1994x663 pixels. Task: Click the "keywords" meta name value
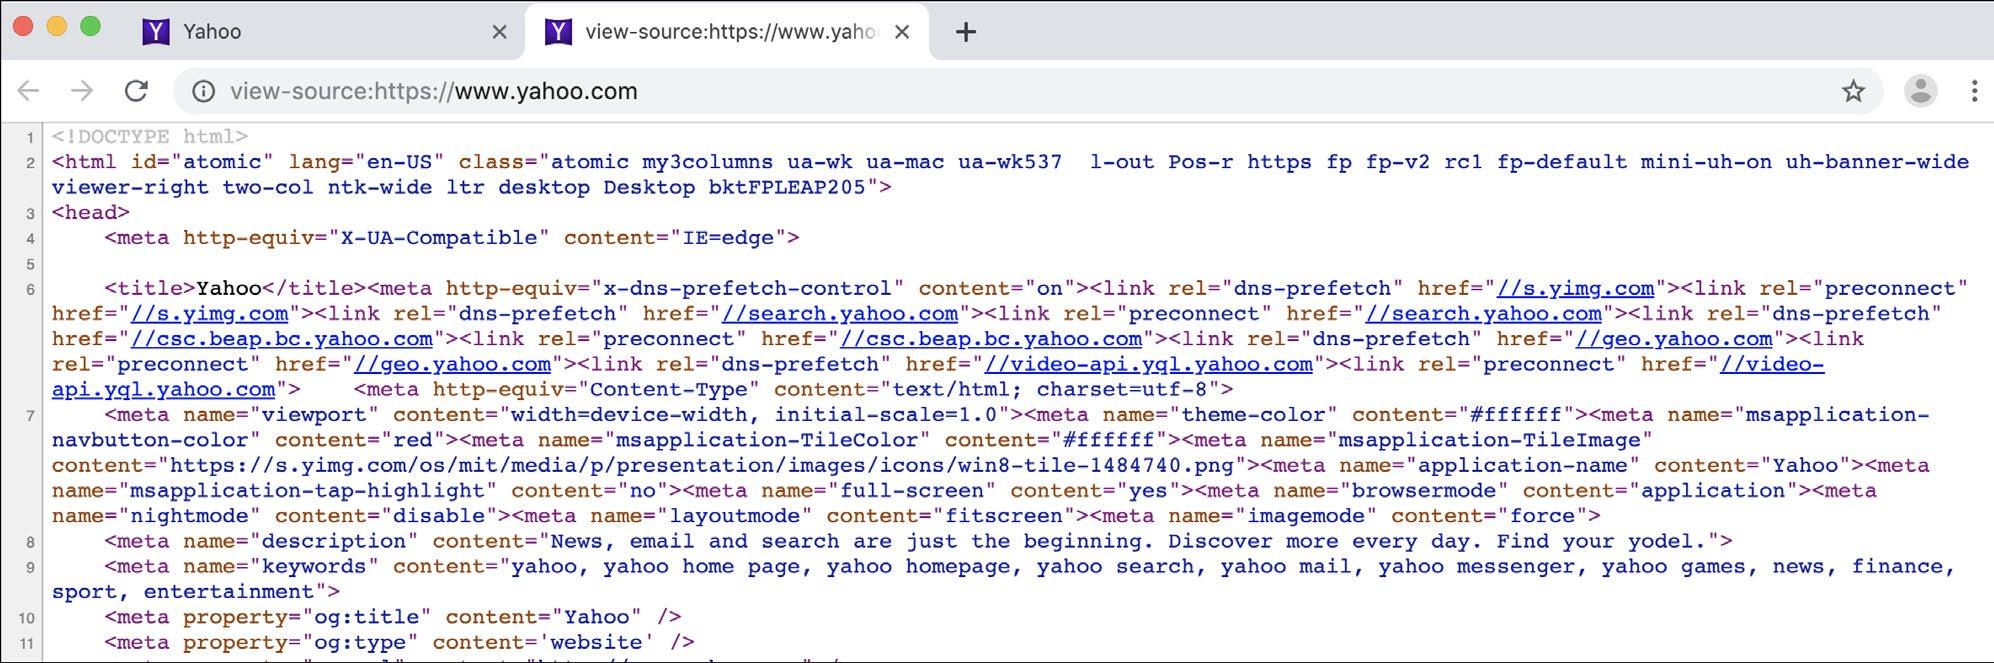(314, 567)
